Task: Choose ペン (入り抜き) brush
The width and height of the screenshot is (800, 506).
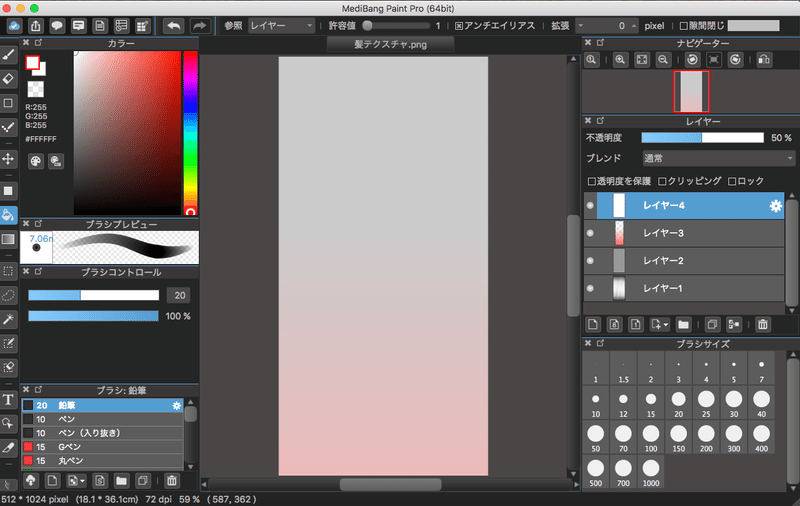Action: [x=102, y=433]
